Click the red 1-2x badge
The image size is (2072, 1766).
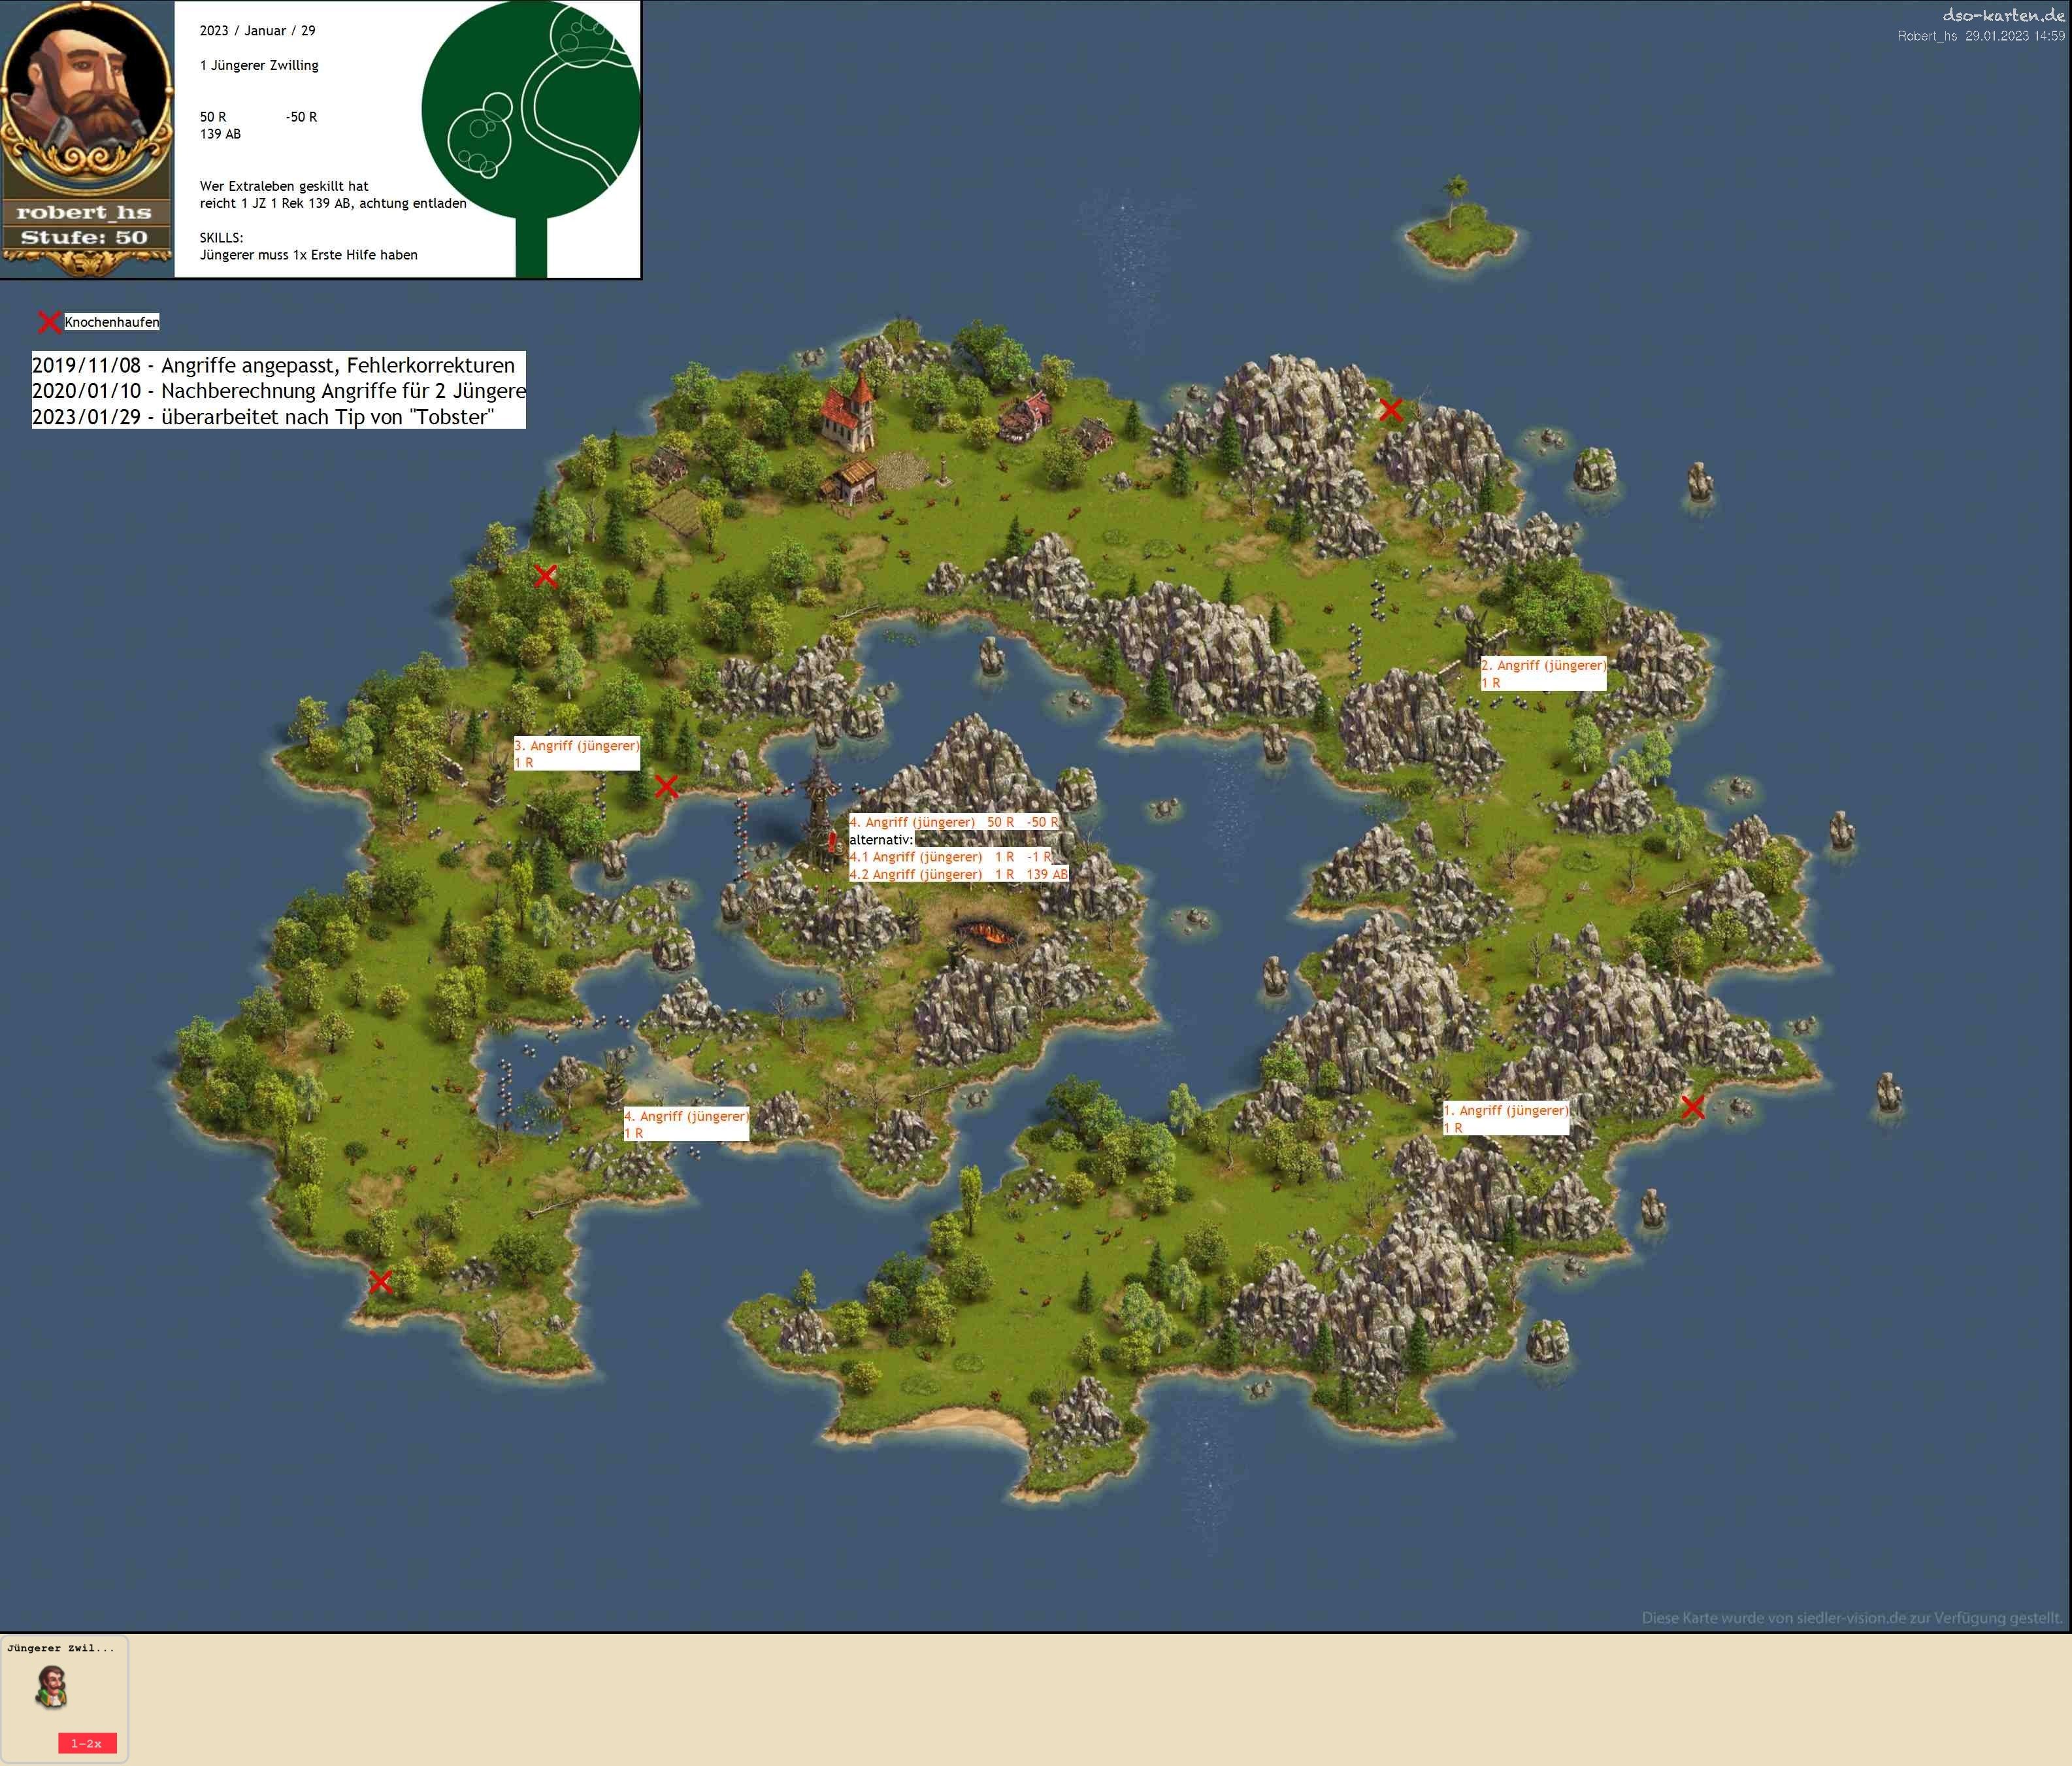[87, 1743]
